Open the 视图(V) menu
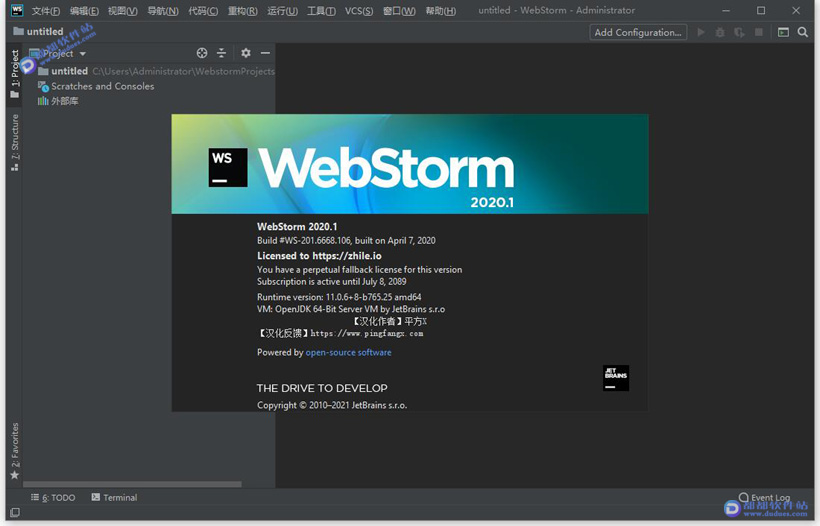This screenshot has height=526, width=820. coord(122,10)
